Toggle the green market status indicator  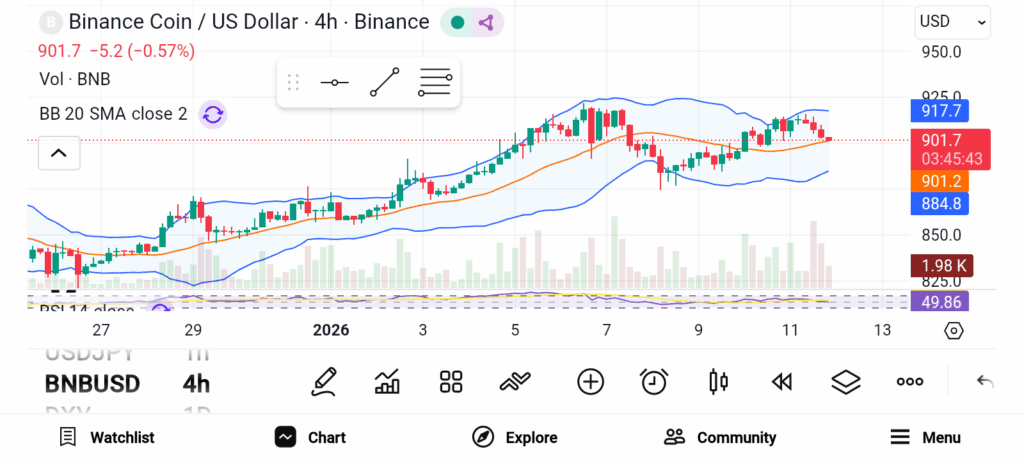click(x=457, y=22)
